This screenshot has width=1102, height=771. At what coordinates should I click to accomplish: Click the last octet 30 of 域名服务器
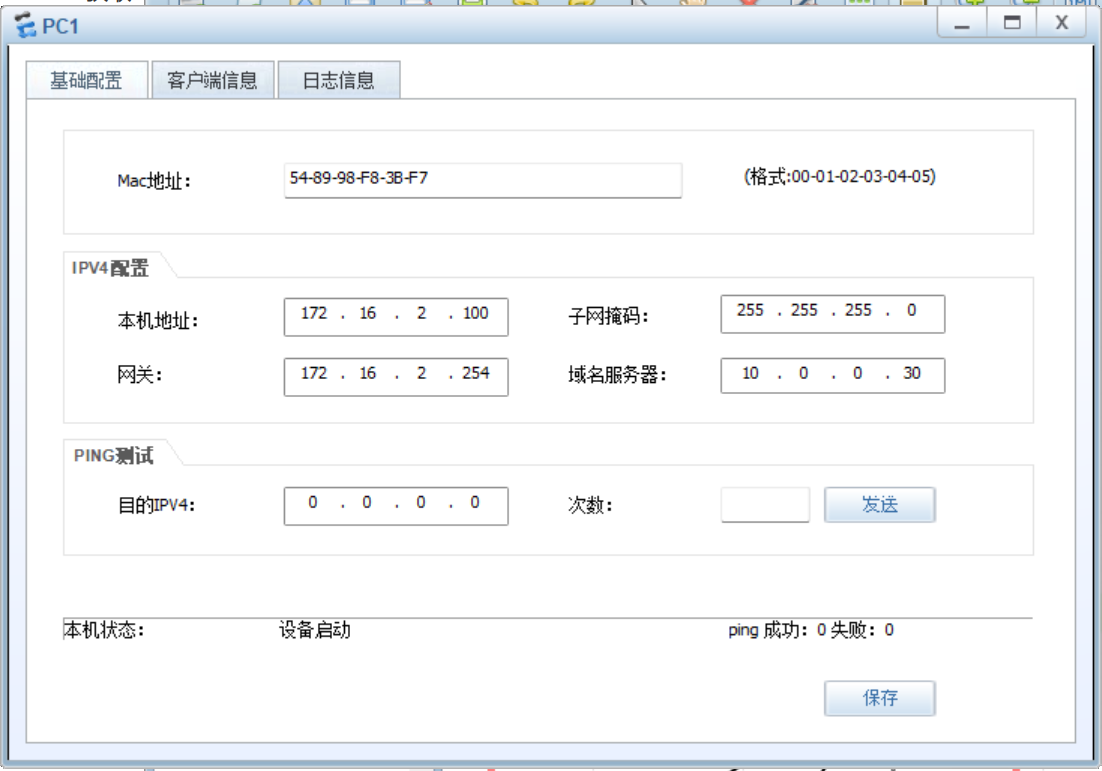(x=912, y=373)
